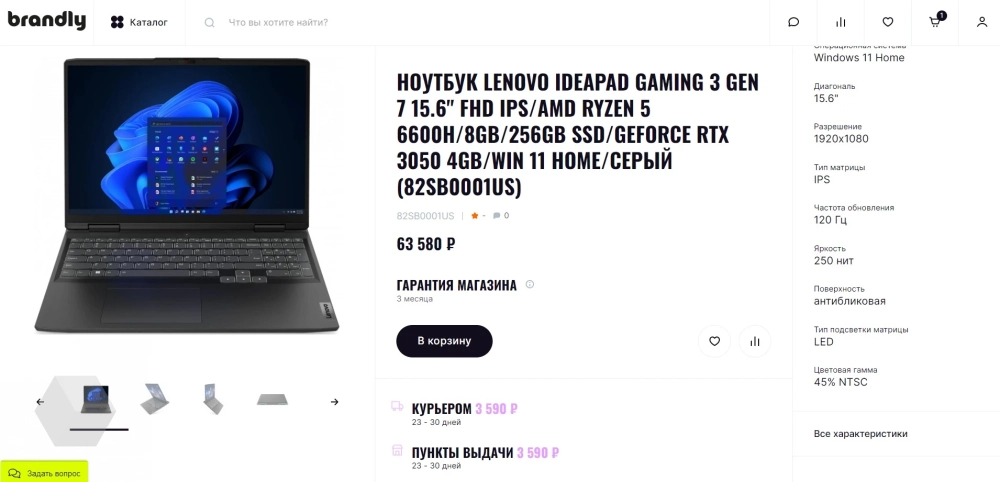The image size is (1000, 482).
Task: Open the user account profile icon
Action: [982, 22]
